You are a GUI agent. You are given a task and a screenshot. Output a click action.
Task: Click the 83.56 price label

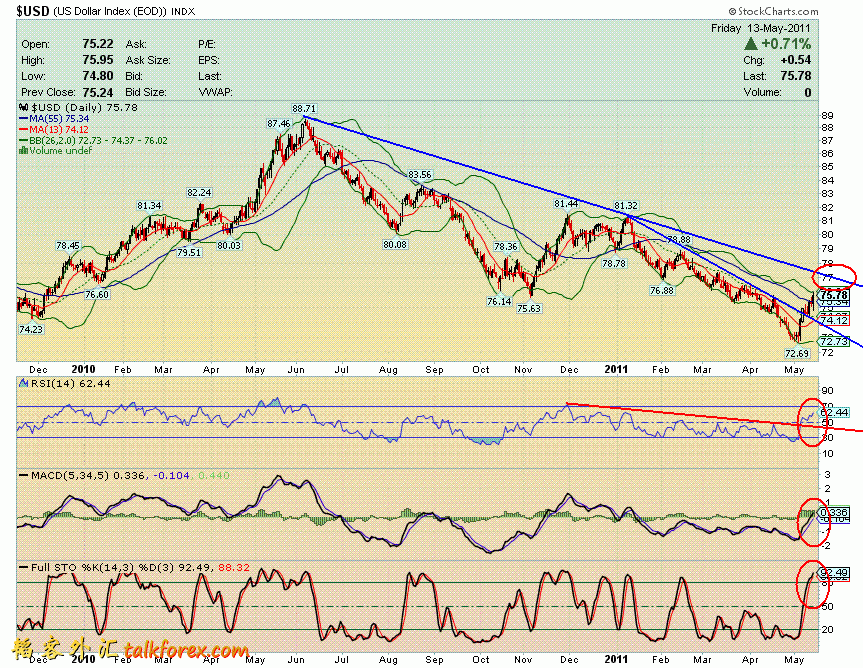click(x=420, y=174)
